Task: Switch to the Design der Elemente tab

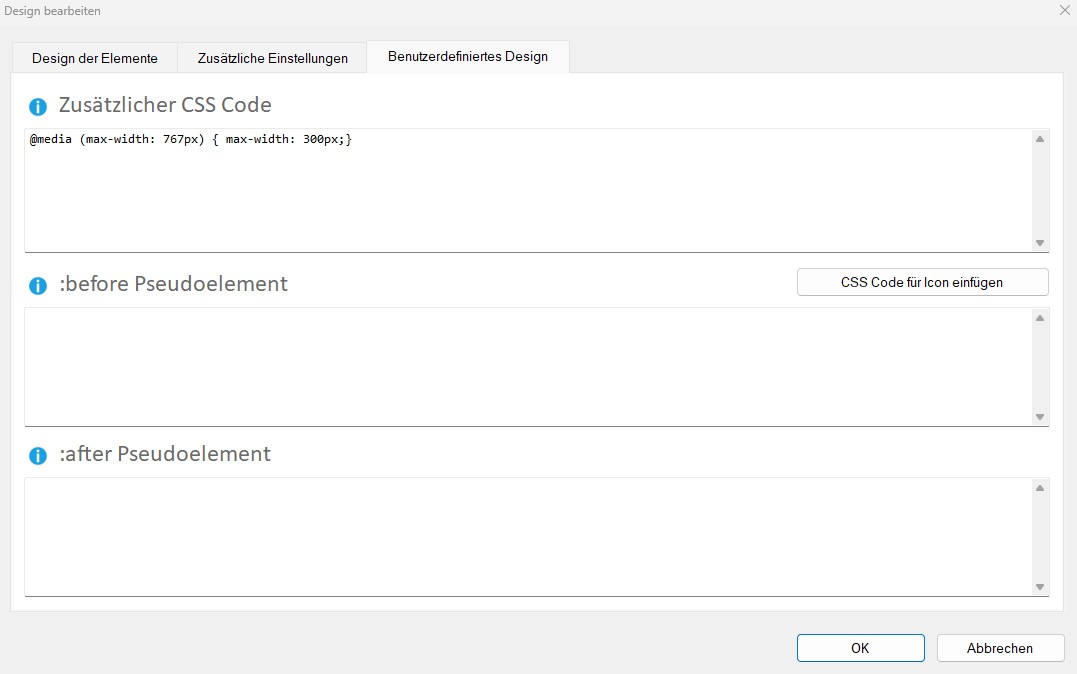Action: click(x=95, y=58)
